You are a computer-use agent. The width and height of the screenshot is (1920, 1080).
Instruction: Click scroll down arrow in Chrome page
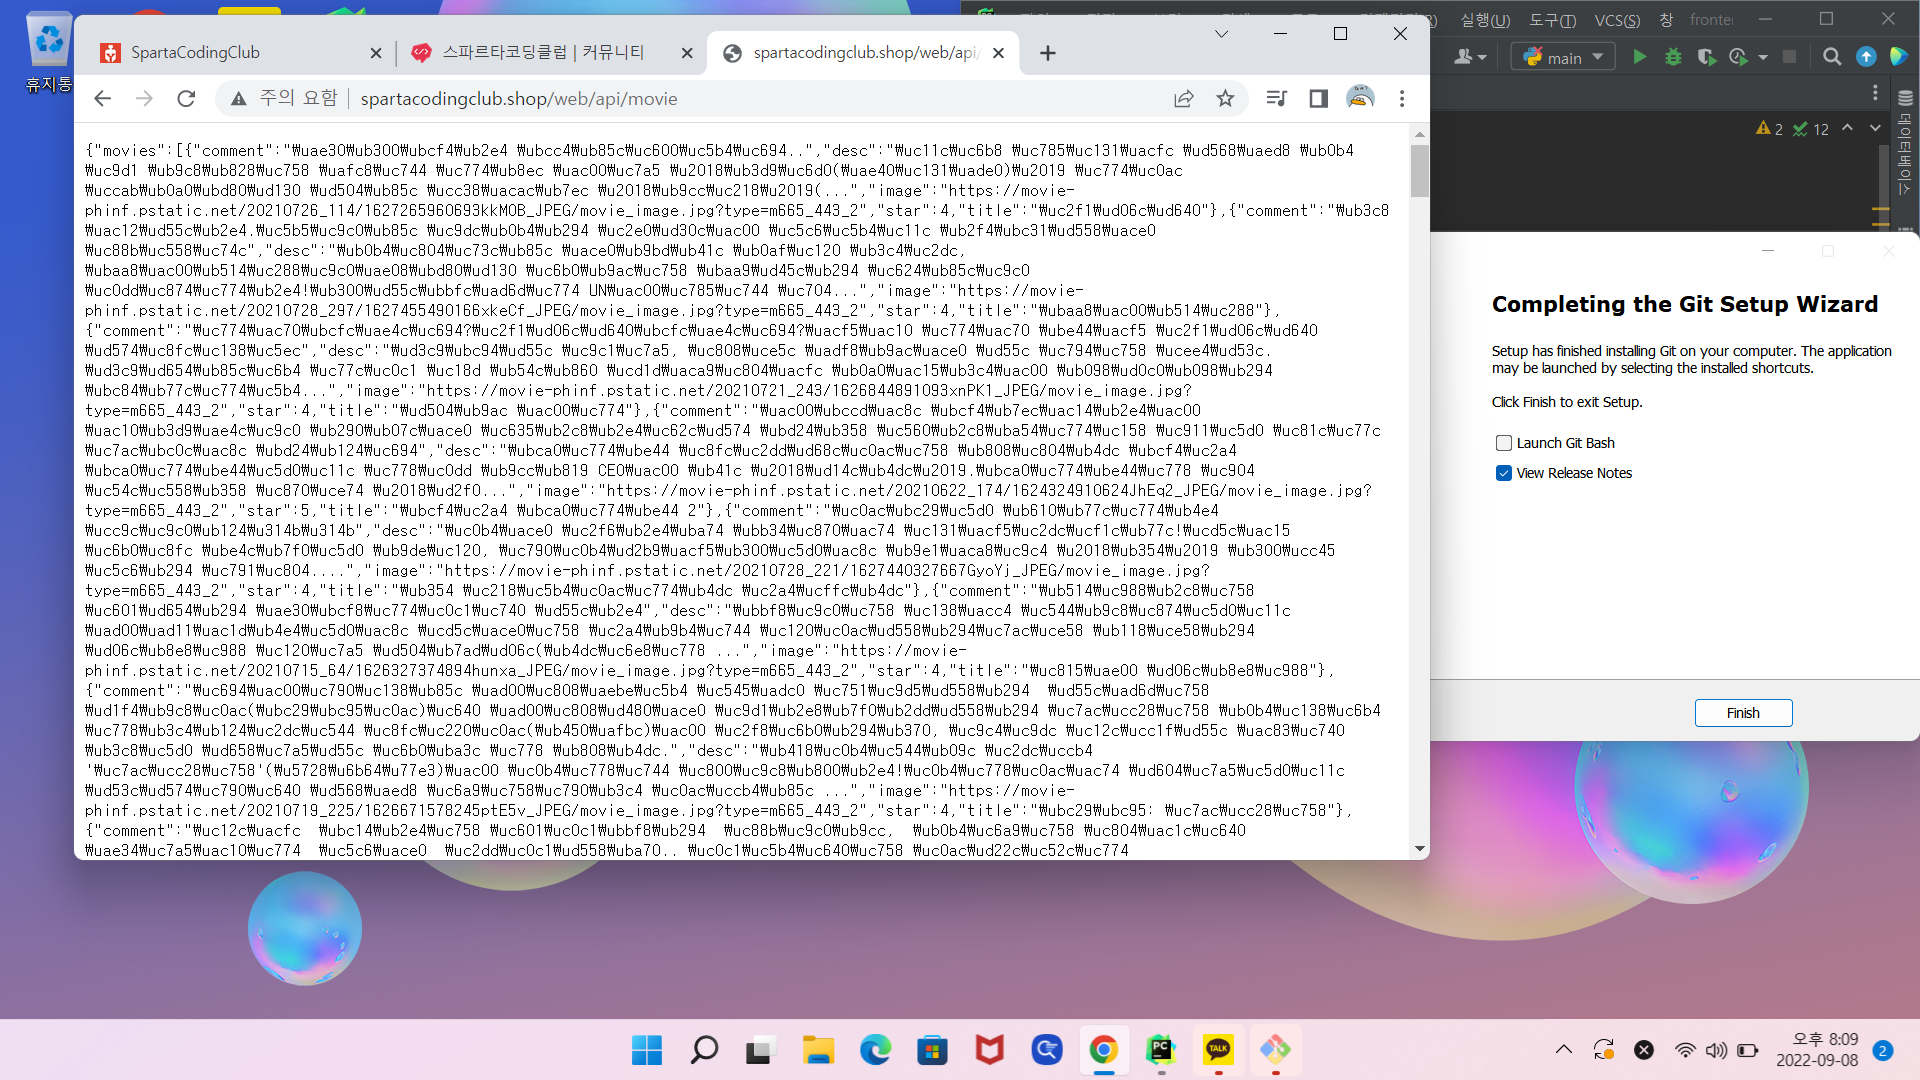(1420, 849)
